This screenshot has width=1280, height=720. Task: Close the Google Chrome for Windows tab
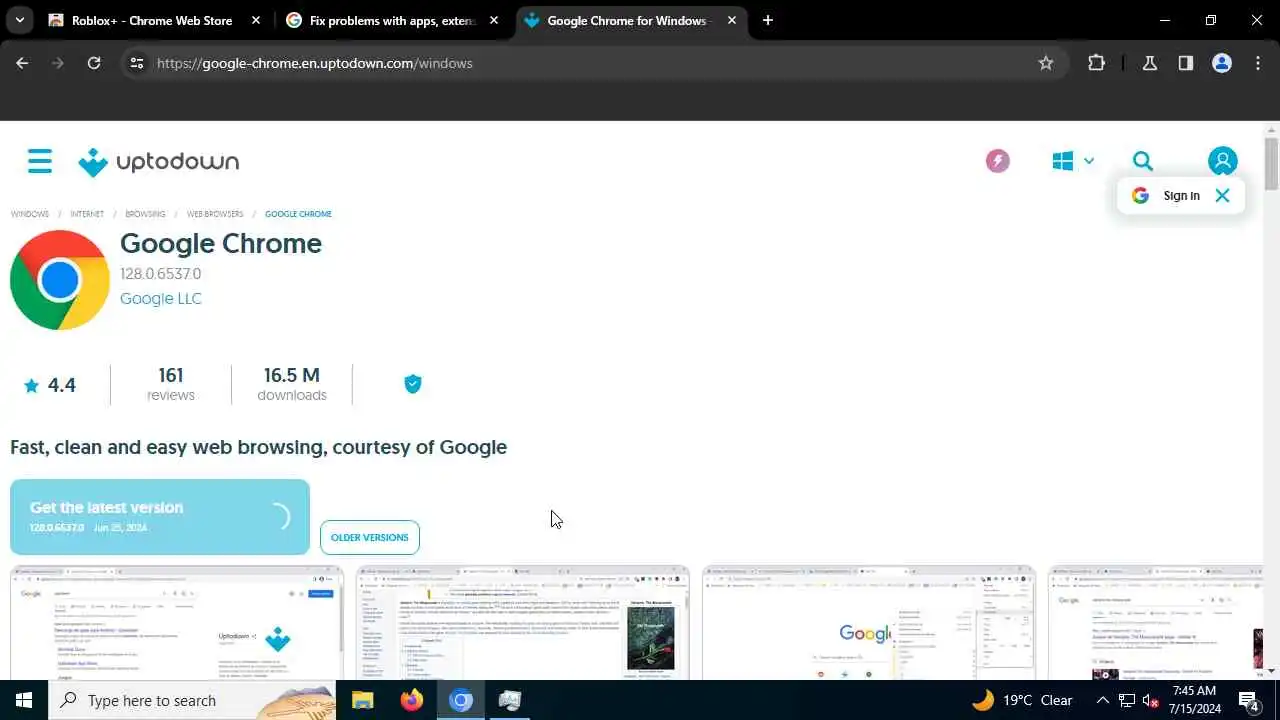pyautogui.click(x=732, y=20)
